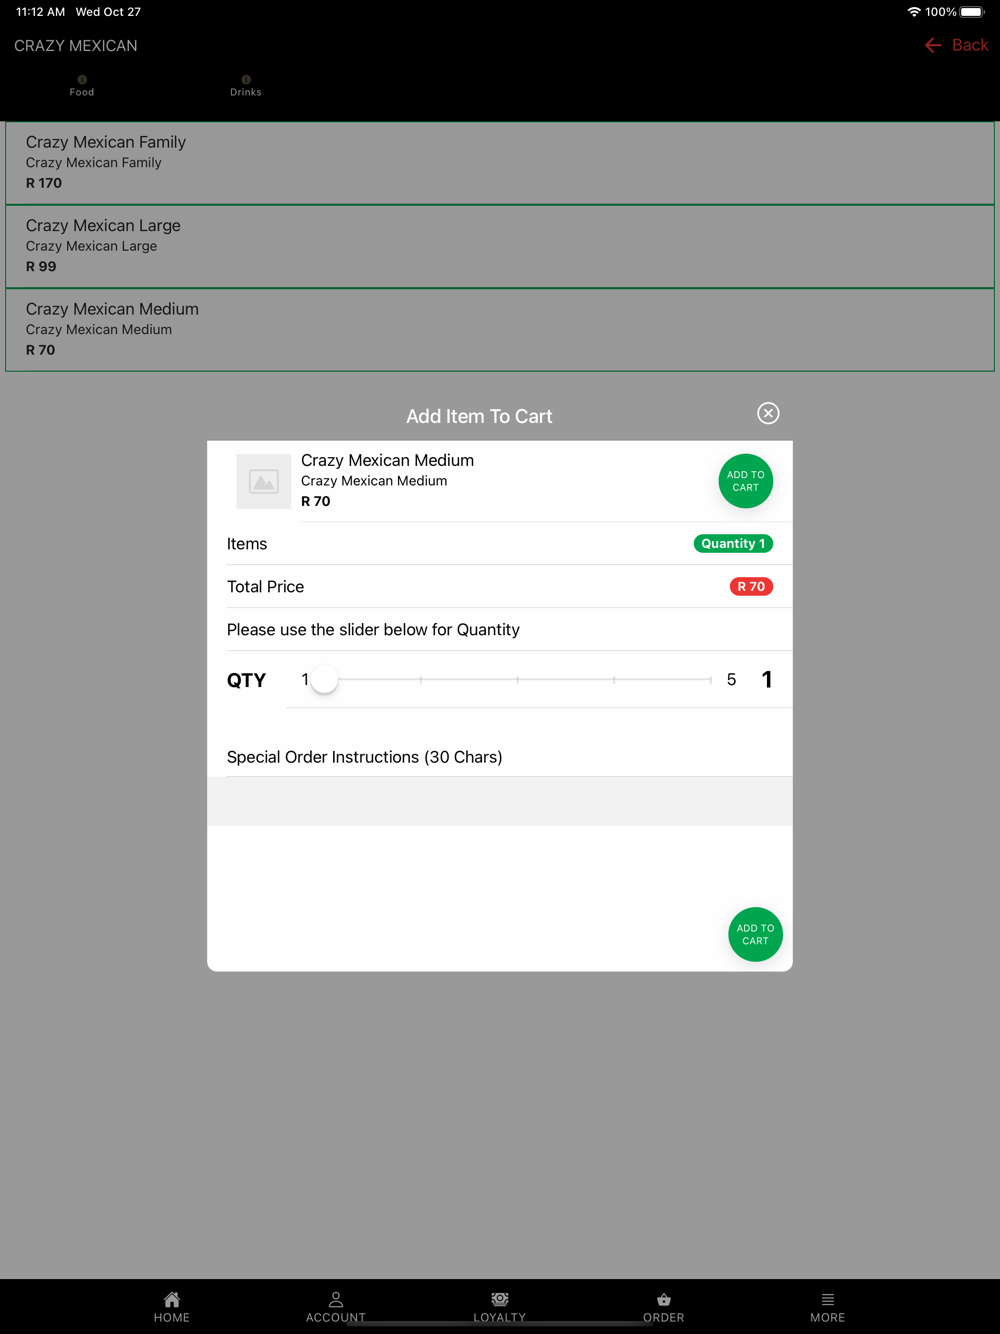Open the Loyalty badge icon
The image size is (1000, 1334).
click(x=500, y=1299)
